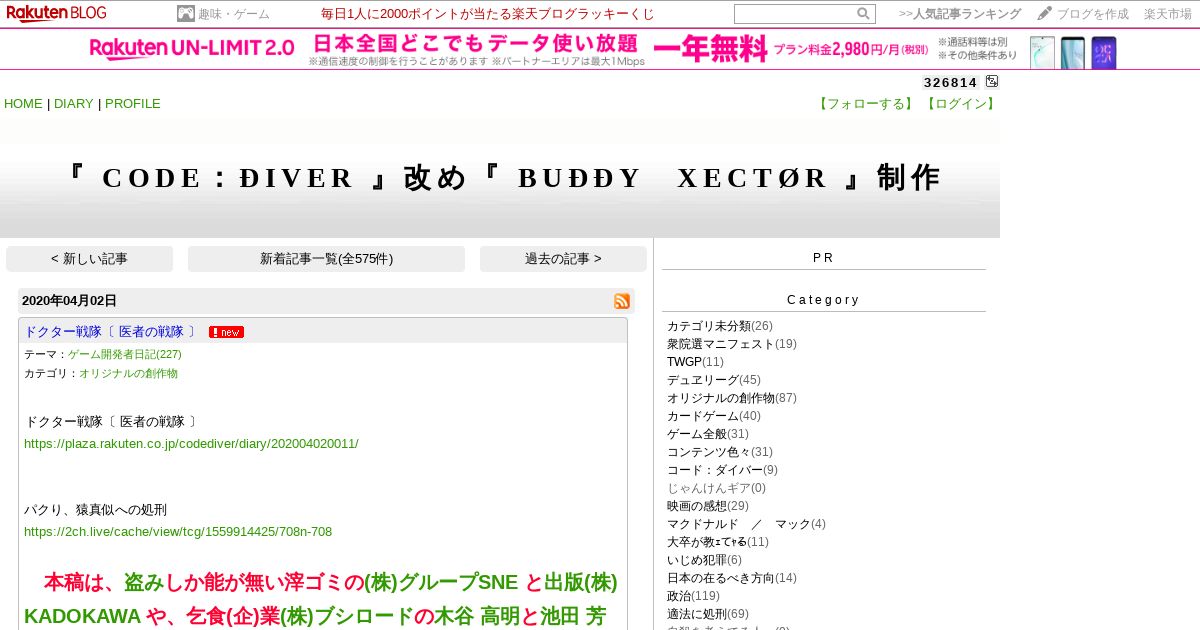
Task: Open category link オリジナルの創作物 in post
Action: tap(128, 373)
